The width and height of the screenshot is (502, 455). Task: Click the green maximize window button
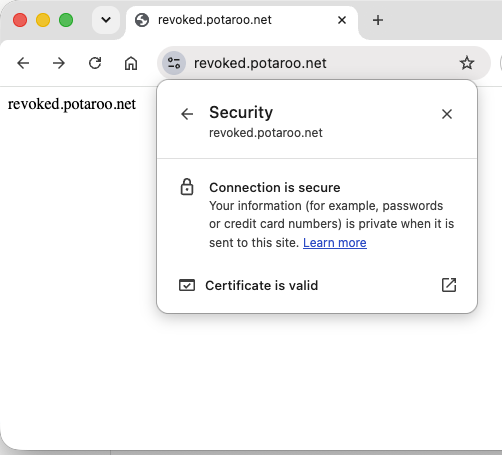point(66,20)
